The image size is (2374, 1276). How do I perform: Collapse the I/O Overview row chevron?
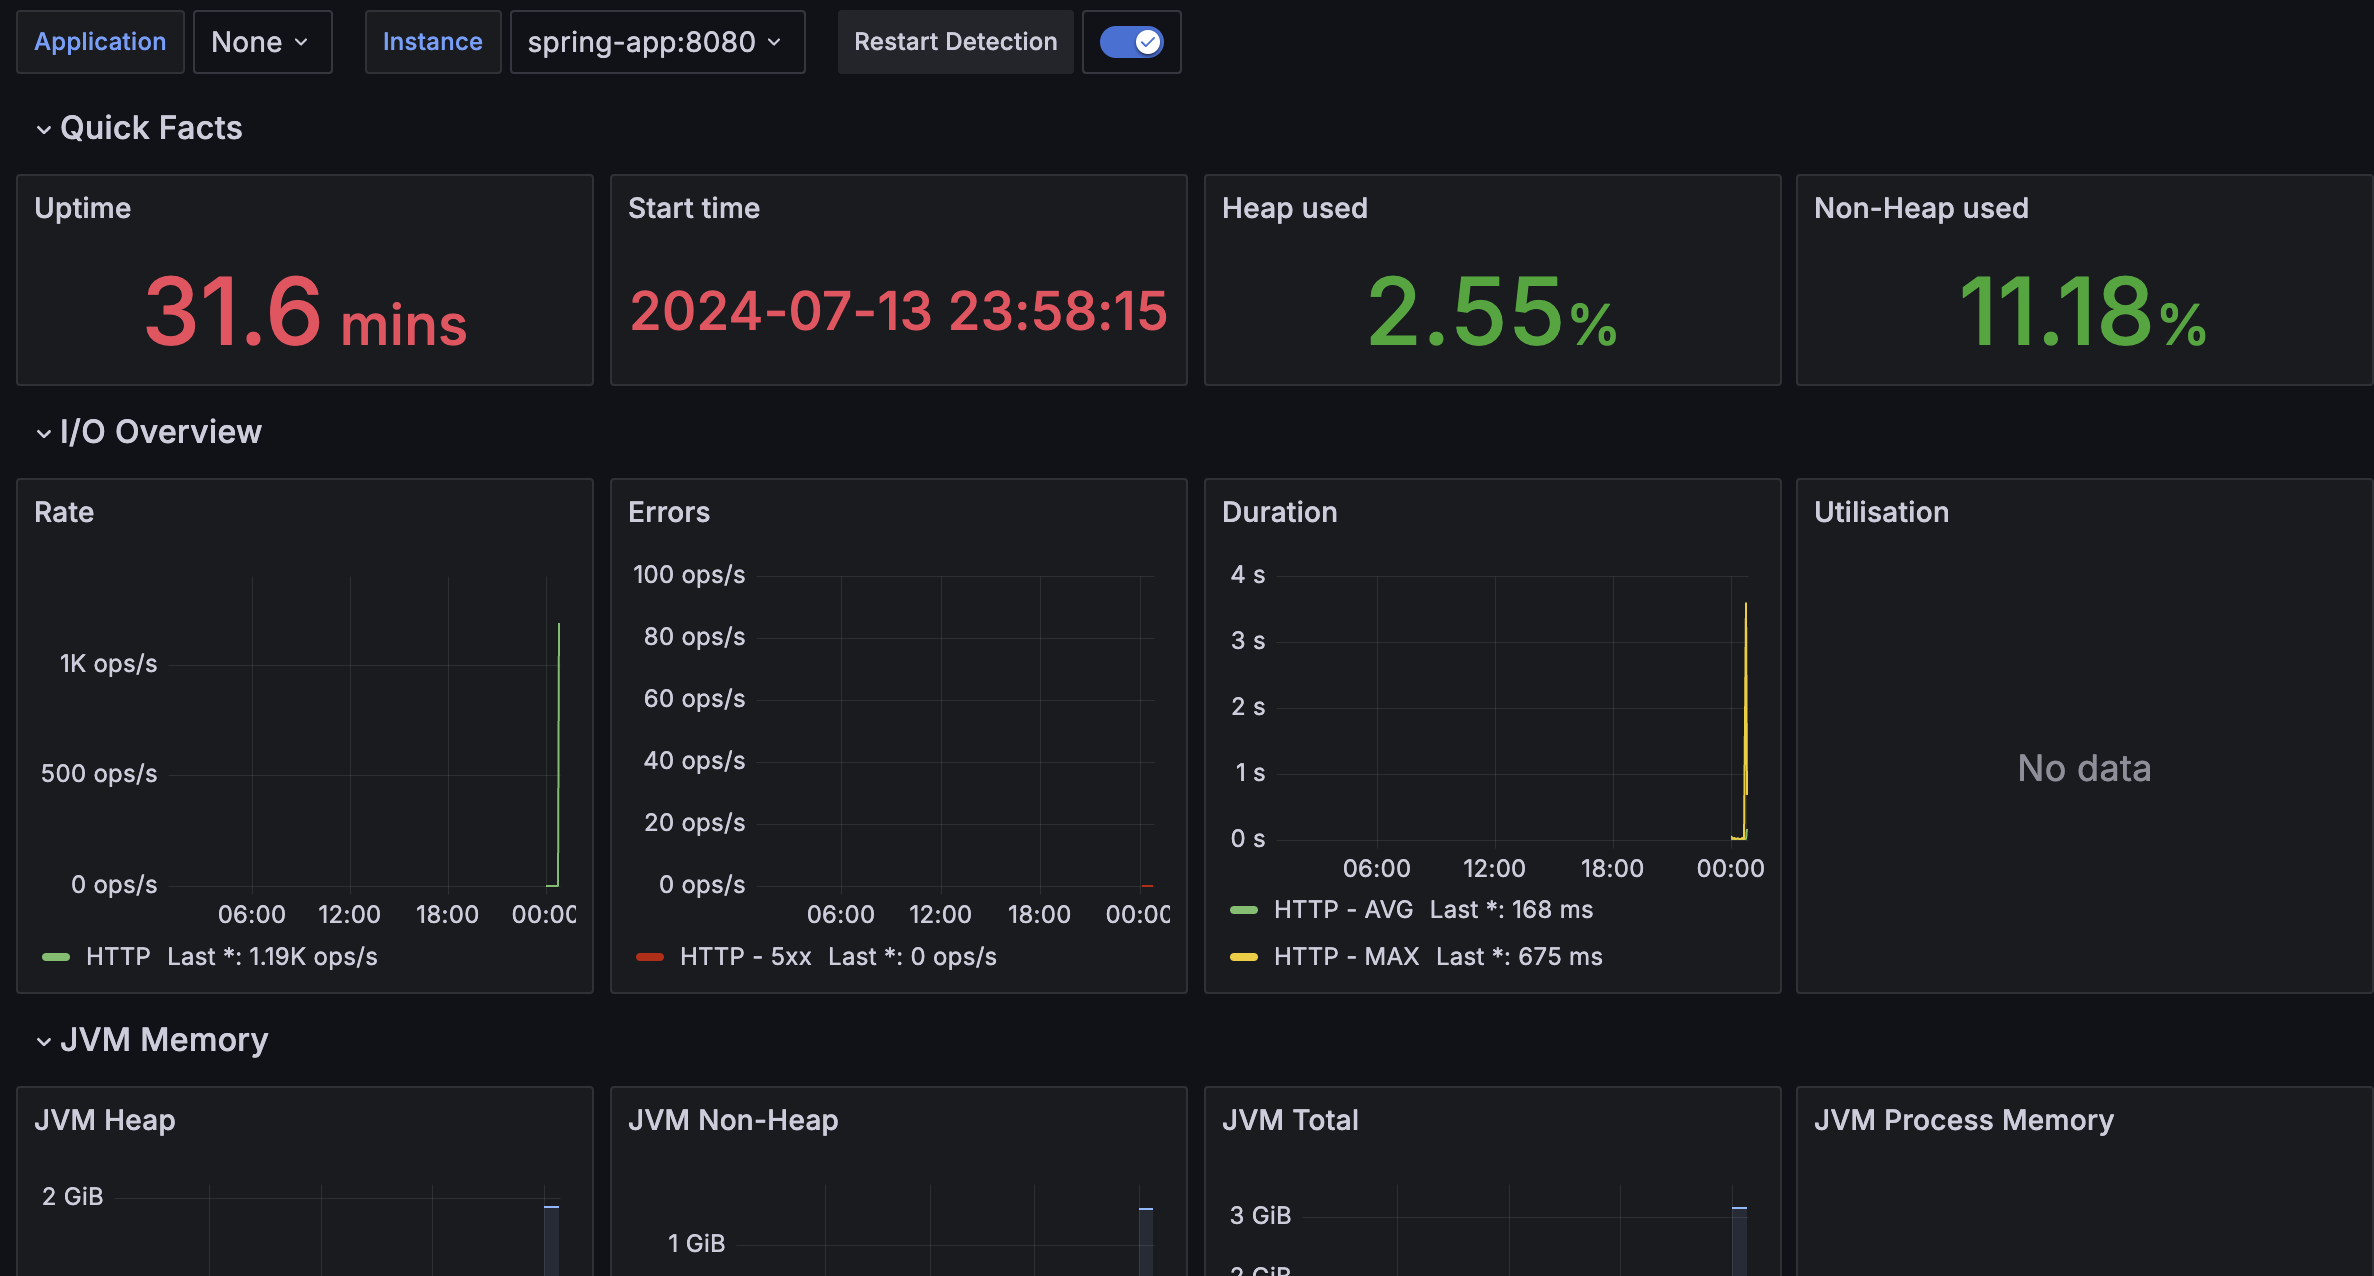[43, 433]
